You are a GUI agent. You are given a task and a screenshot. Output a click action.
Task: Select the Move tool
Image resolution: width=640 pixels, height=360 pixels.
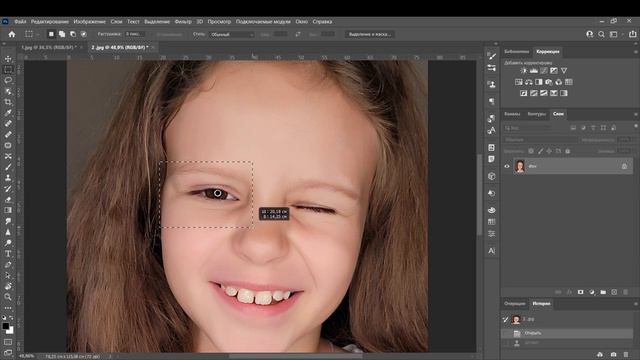click(8, 59)
